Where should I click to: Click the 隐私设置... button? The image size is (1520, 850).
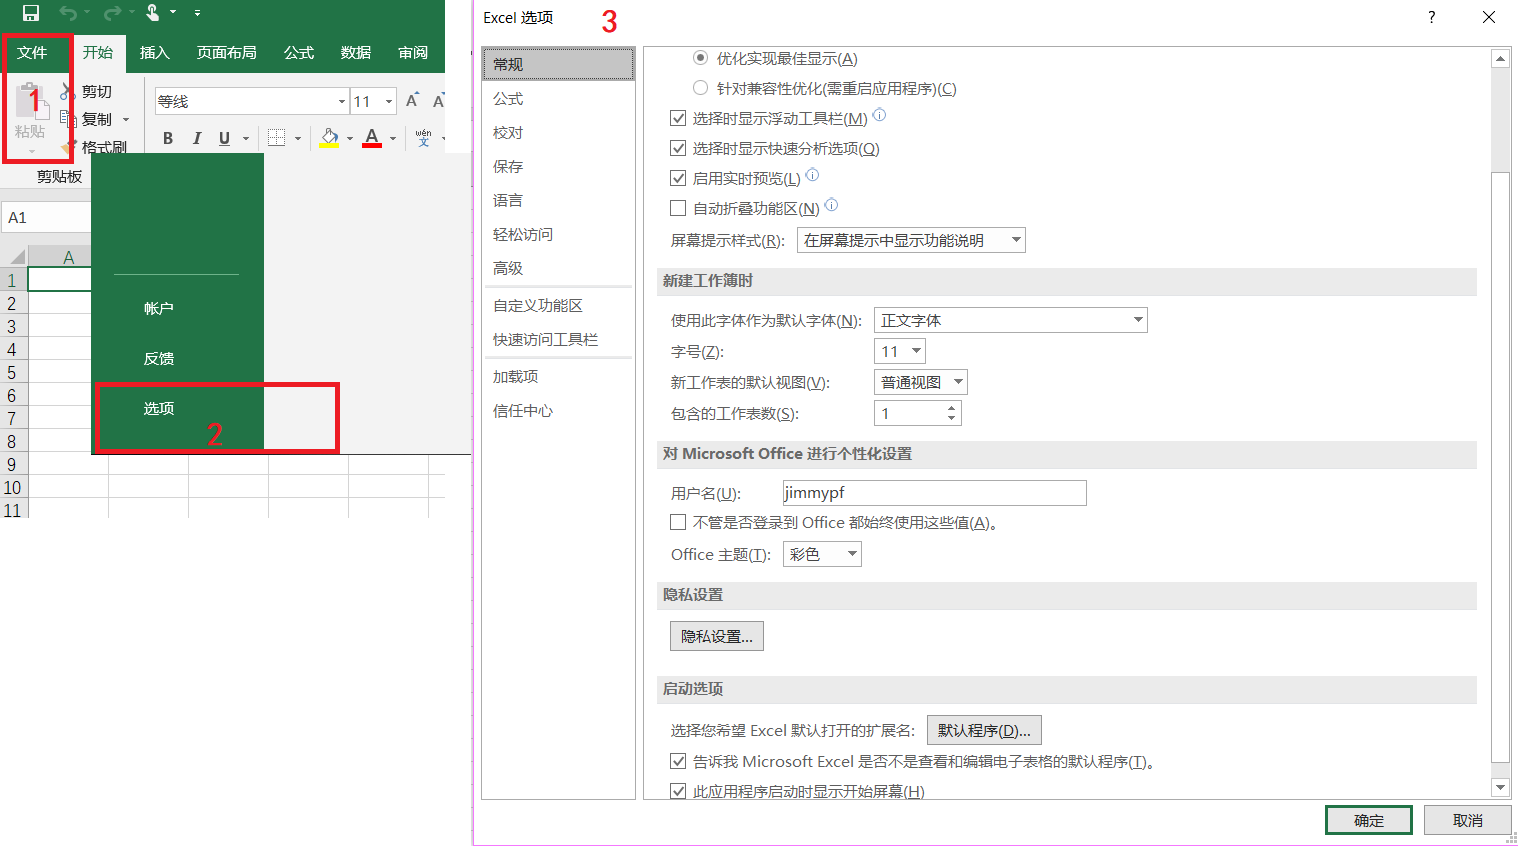coord(717,636)
